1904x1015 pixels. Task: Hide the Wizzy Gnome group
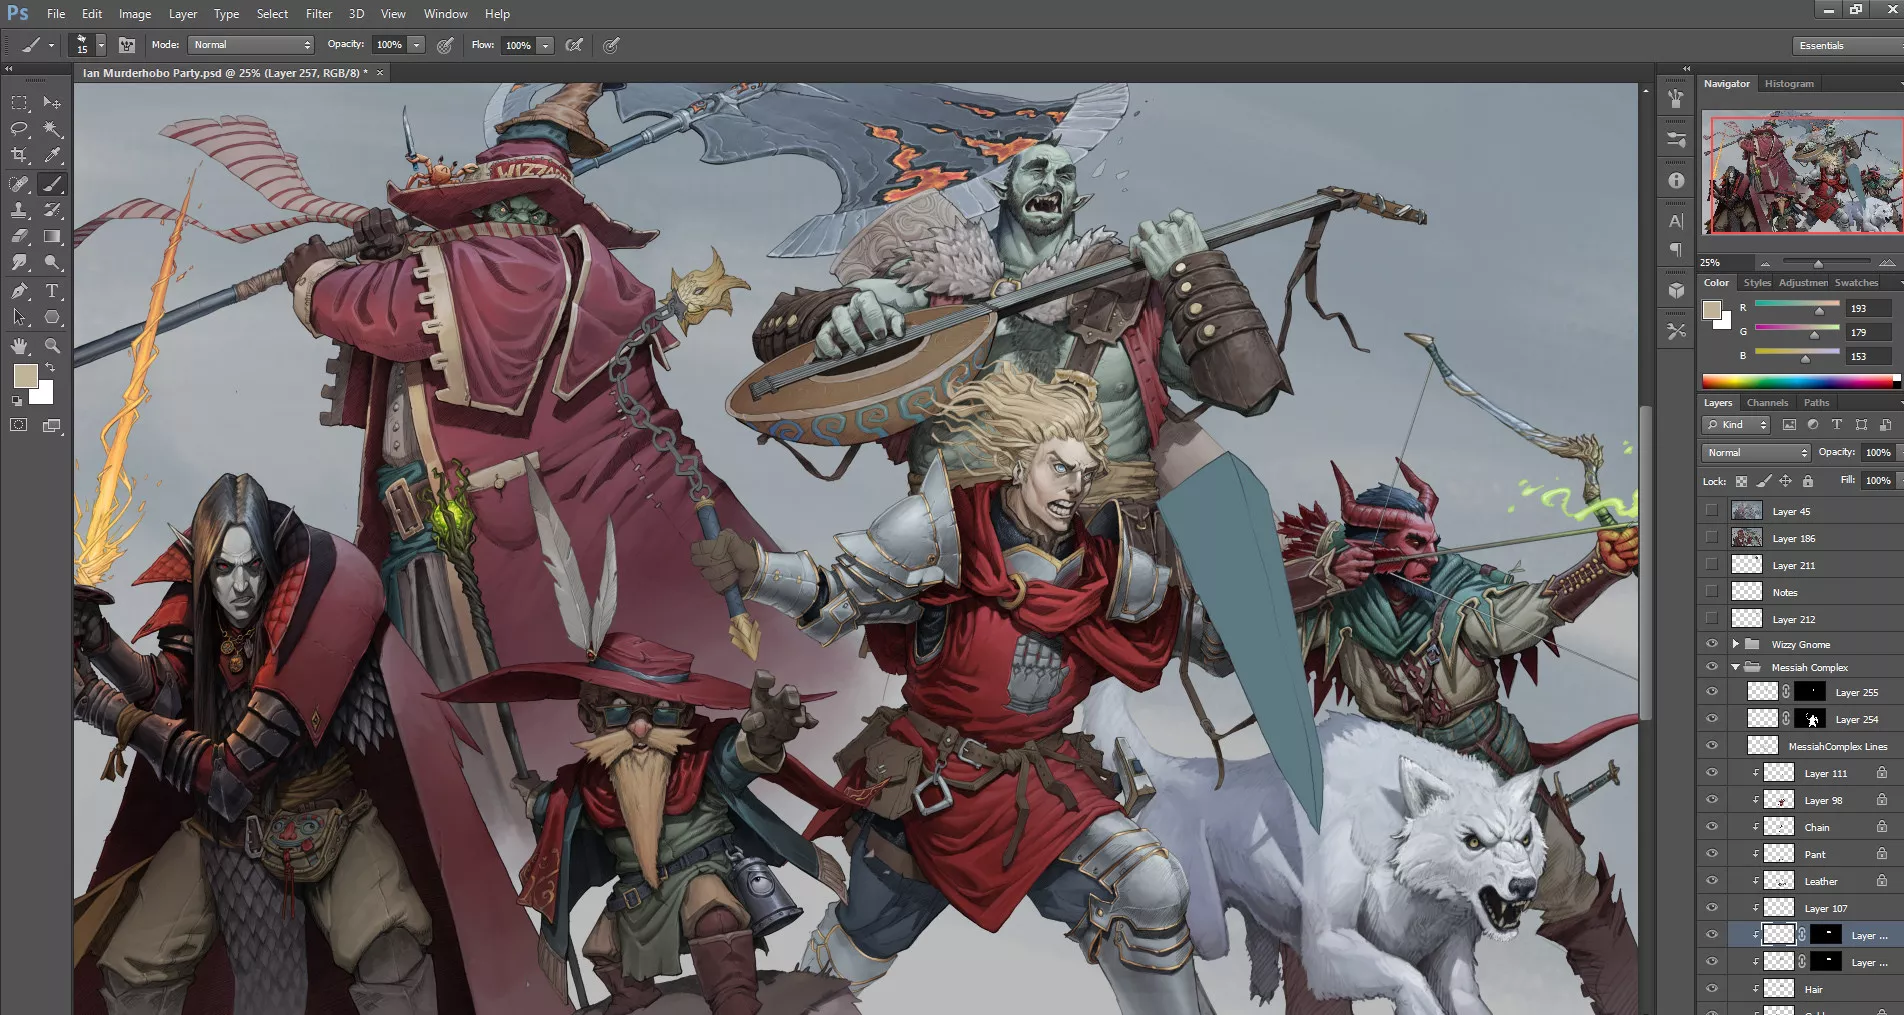pos(1712,644)
